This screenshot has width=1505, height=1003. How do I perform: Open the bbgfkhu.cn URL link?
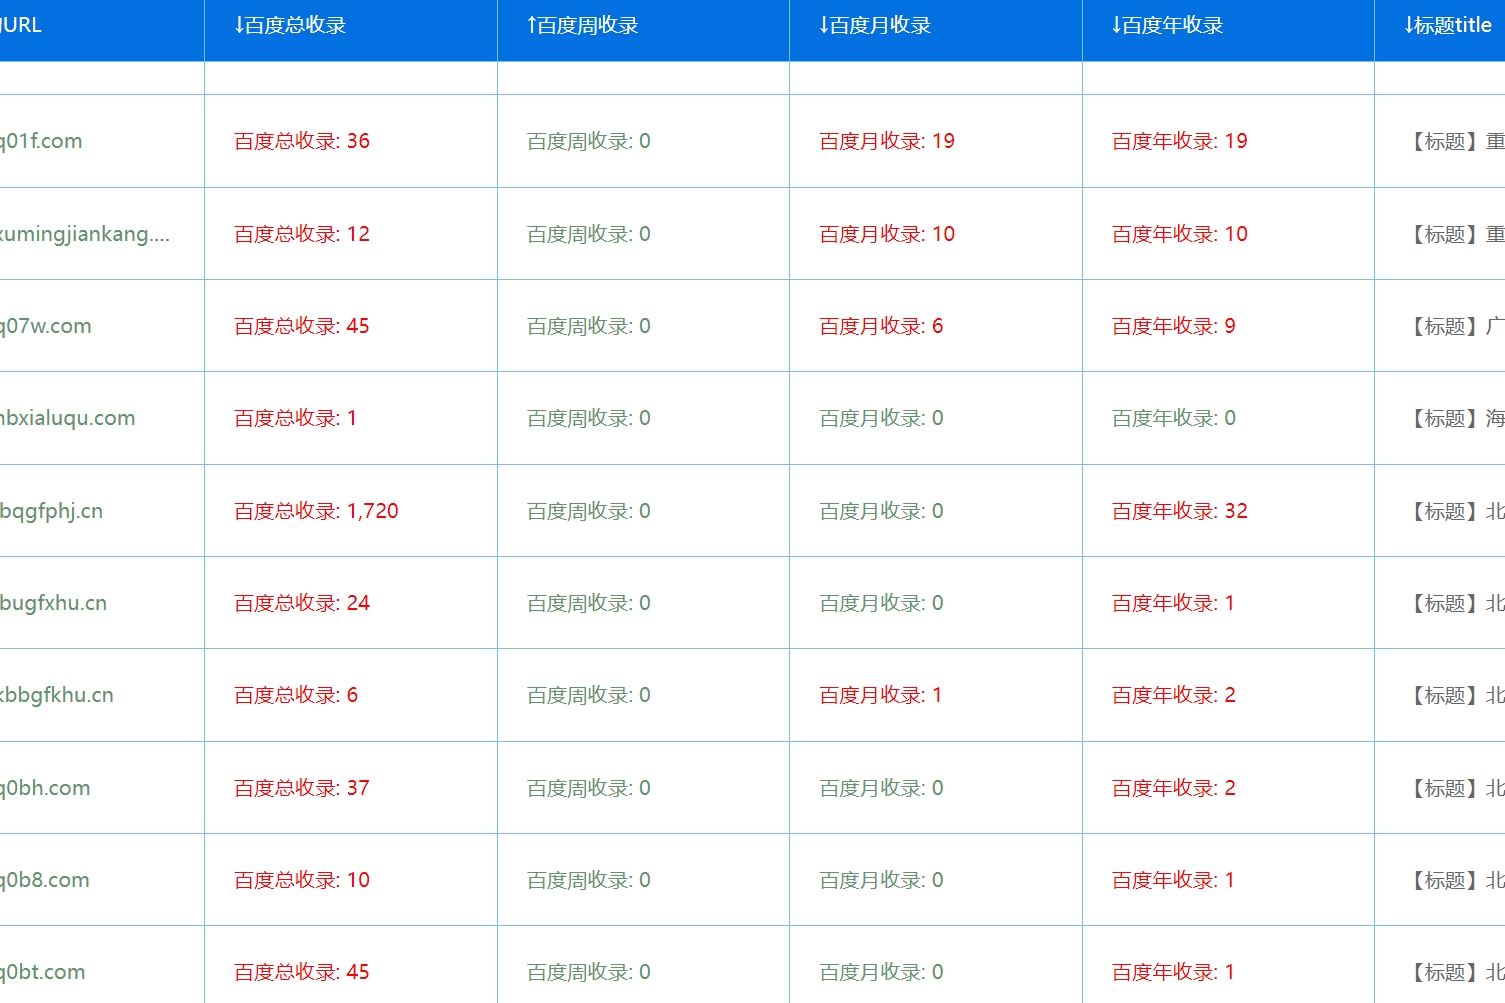(57, 695)
